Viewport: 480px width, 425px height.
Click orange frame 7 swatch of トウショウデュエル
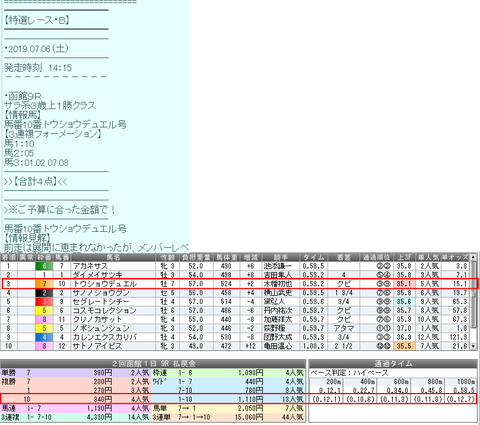pos(44,284)
